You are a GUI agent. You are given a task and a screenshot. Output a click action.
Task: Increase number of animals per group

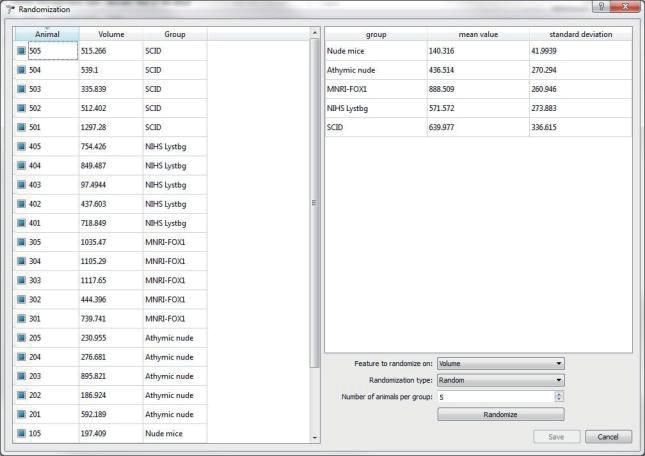(559, 394)
